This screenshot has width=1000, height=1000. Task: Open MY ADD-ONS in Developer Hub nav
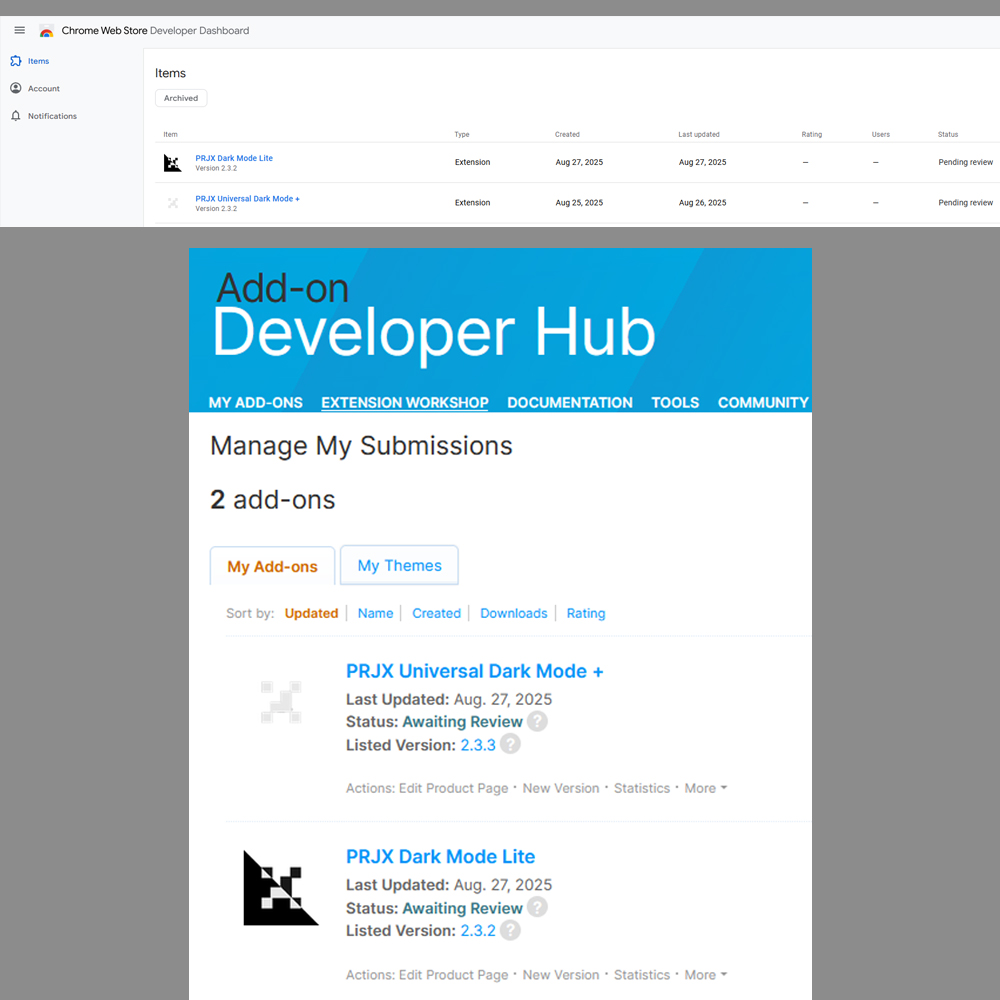click(x=256, y=402)
